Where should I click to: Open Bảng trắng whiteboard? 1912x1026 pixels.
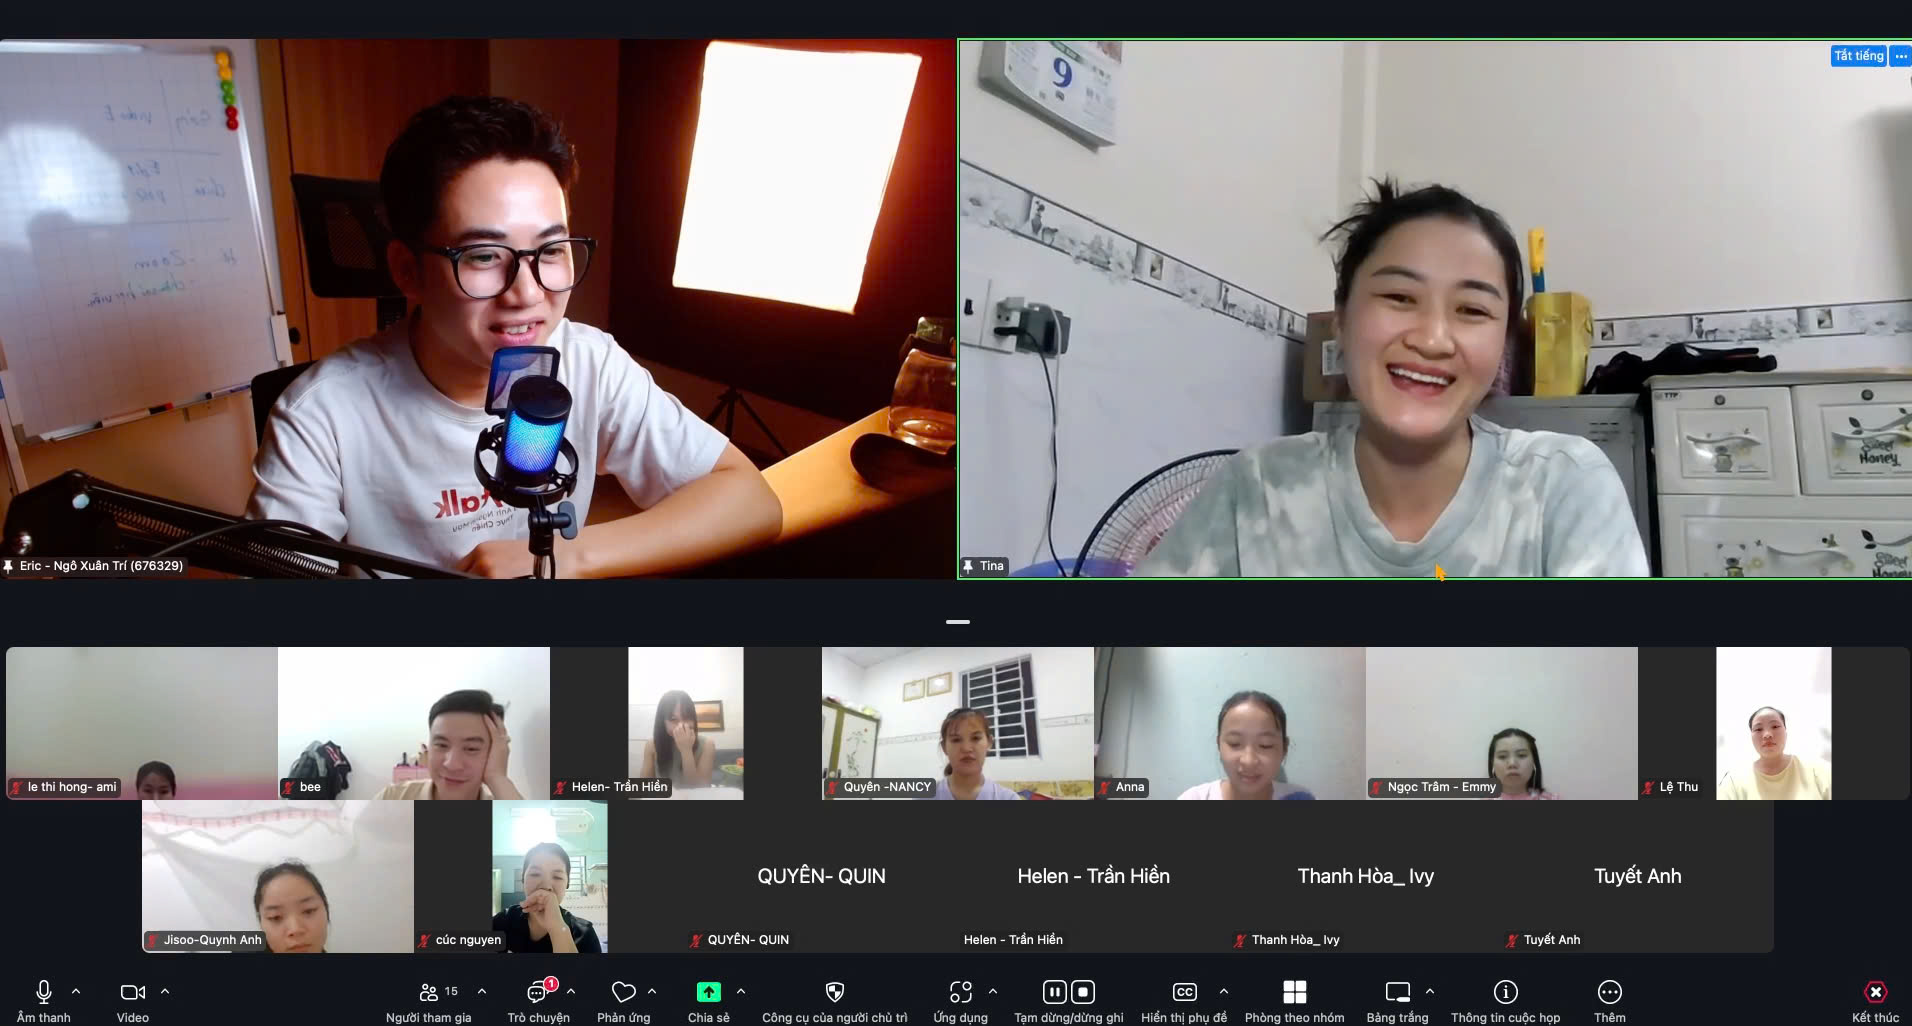coord(1397,992)
